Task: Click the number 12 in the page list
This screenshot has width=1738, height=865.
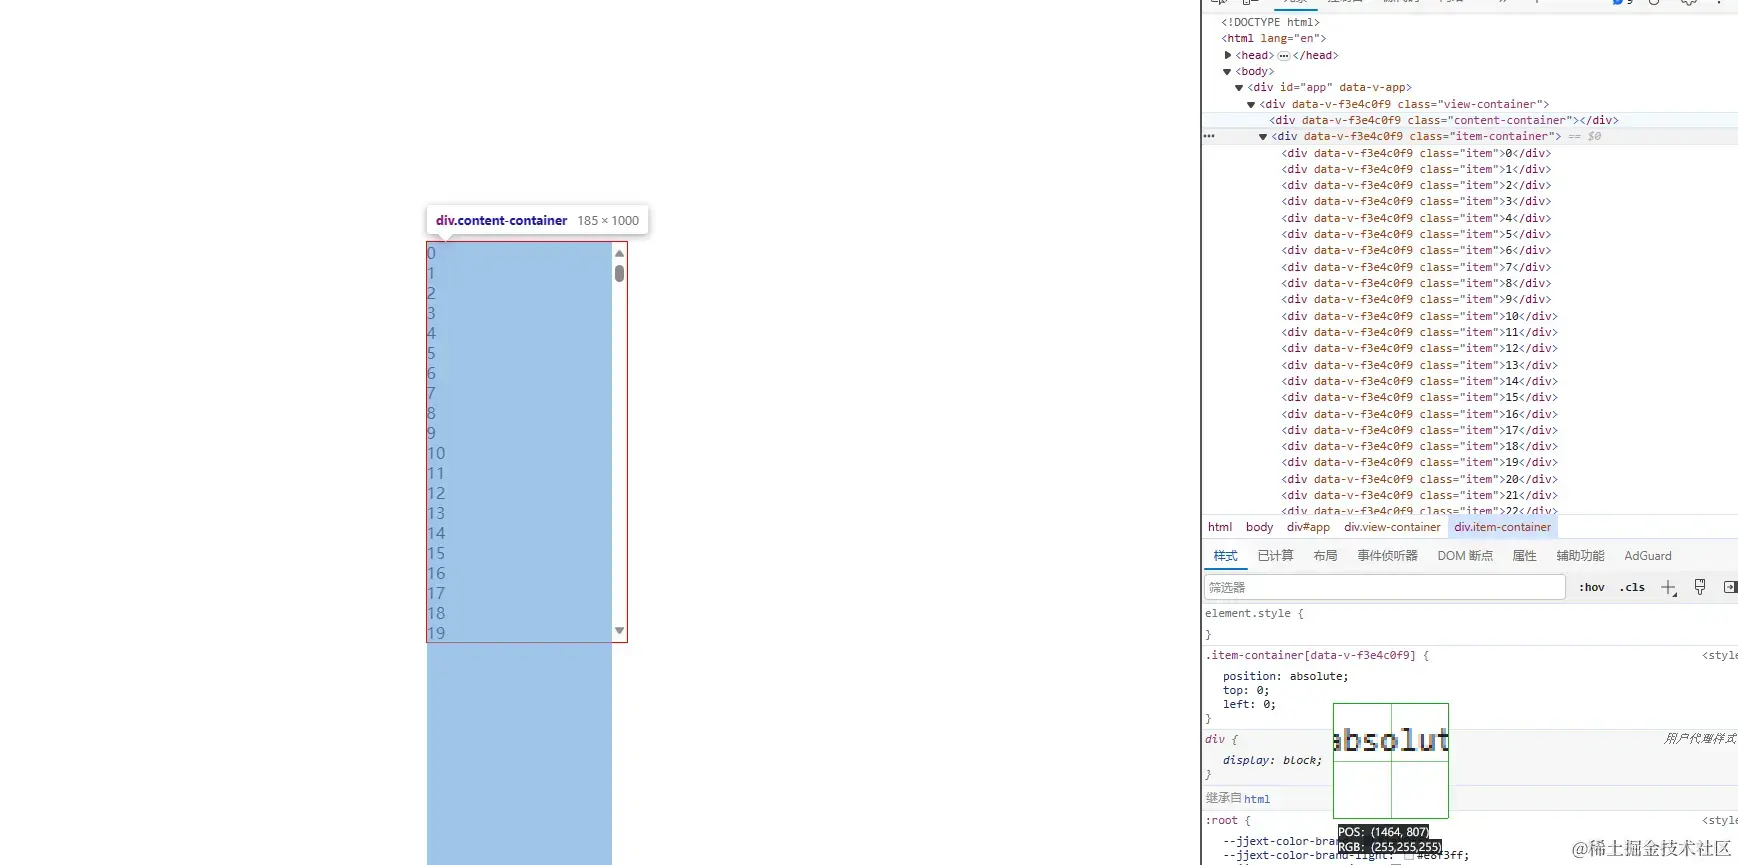Action: [x=436, y=493]
